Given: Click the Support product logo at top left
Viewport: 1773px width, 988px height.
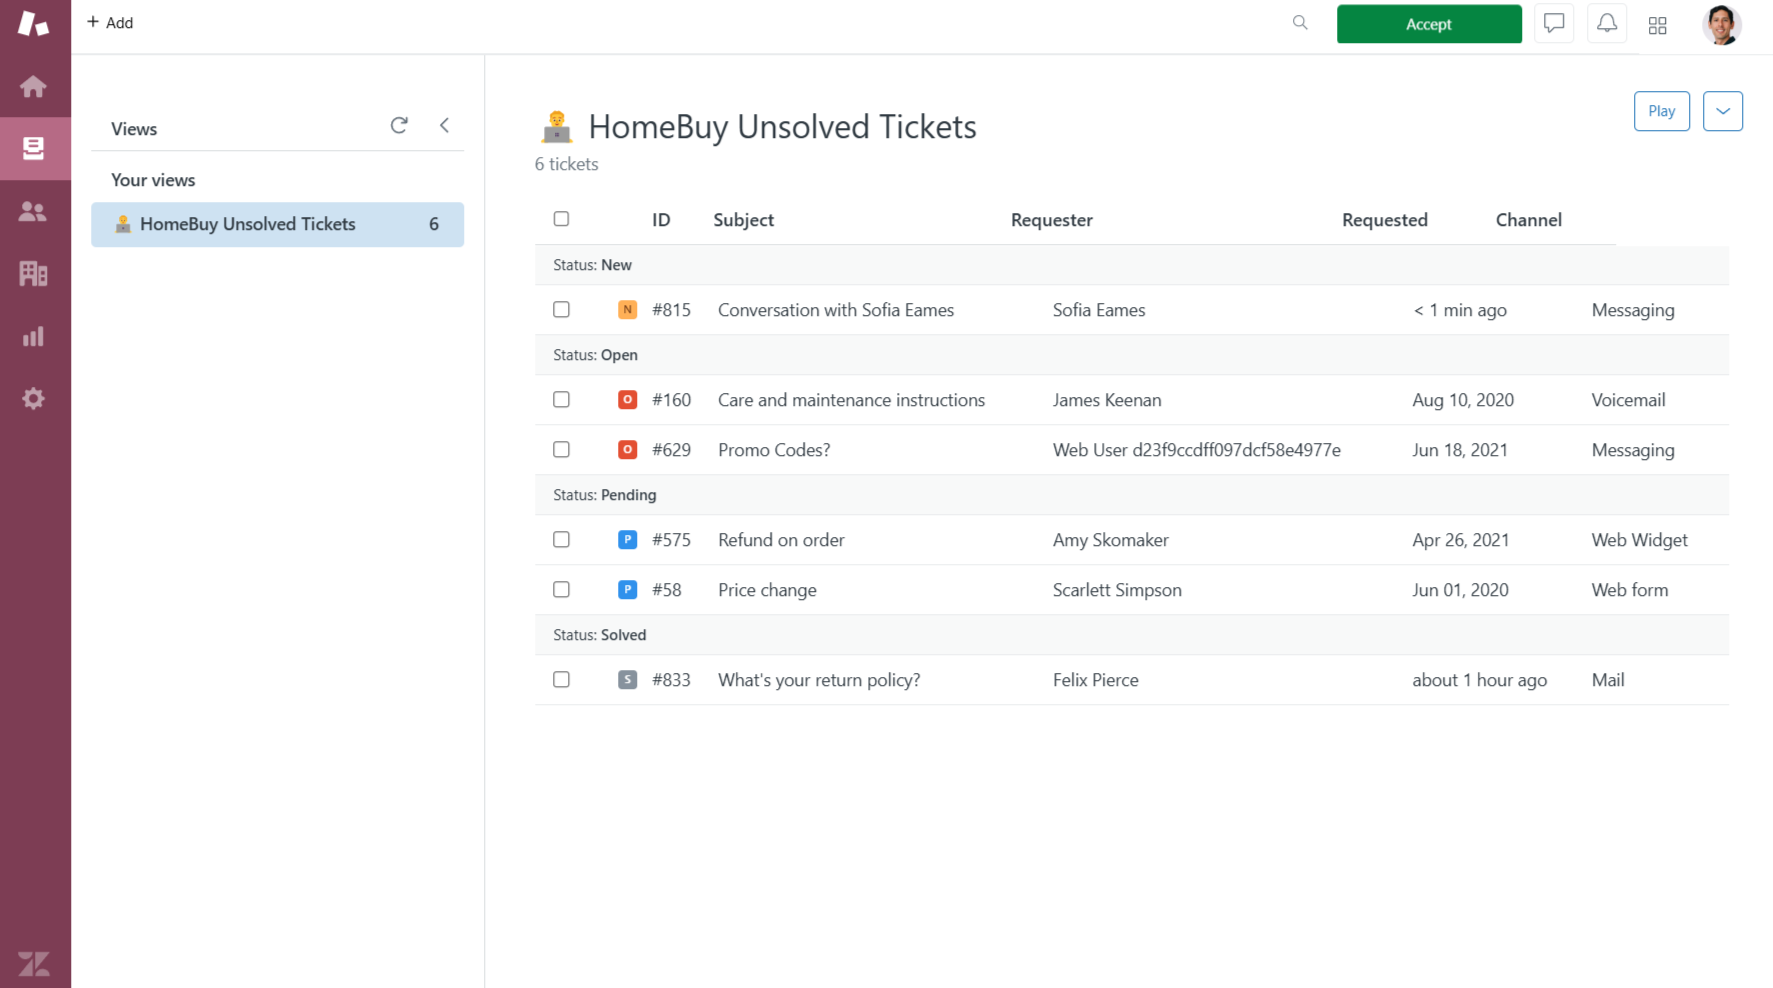Looking at the screenshot, I should [x=33, y=23].
